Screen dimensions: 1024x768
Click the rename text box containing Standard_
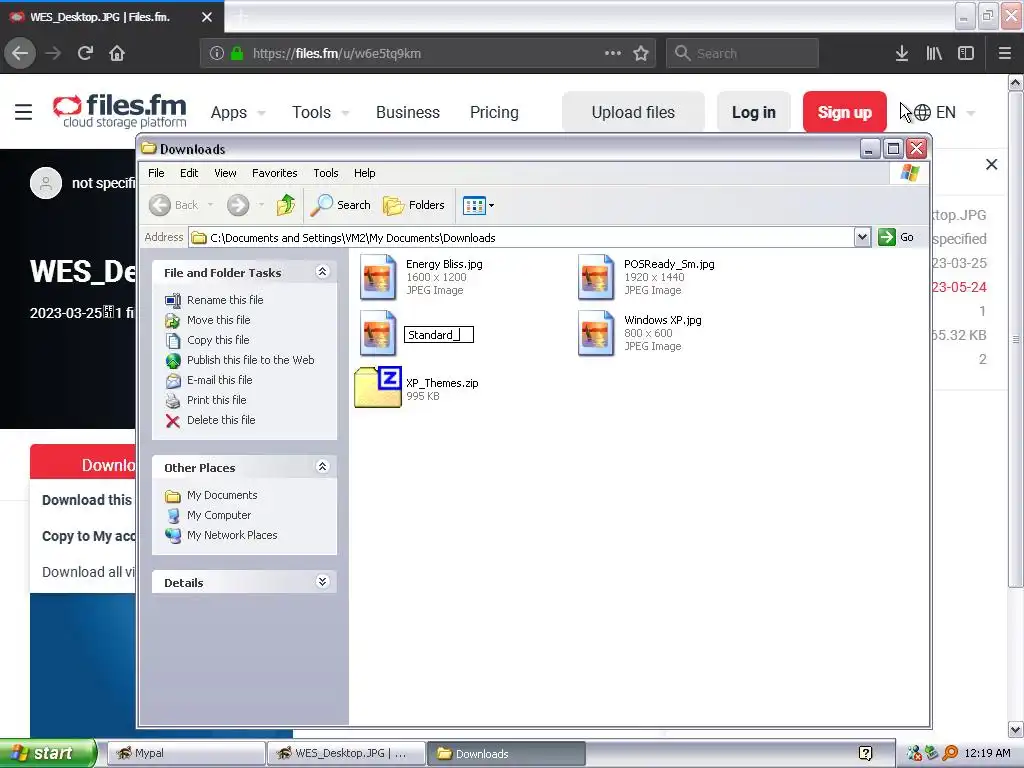point(439,335)
